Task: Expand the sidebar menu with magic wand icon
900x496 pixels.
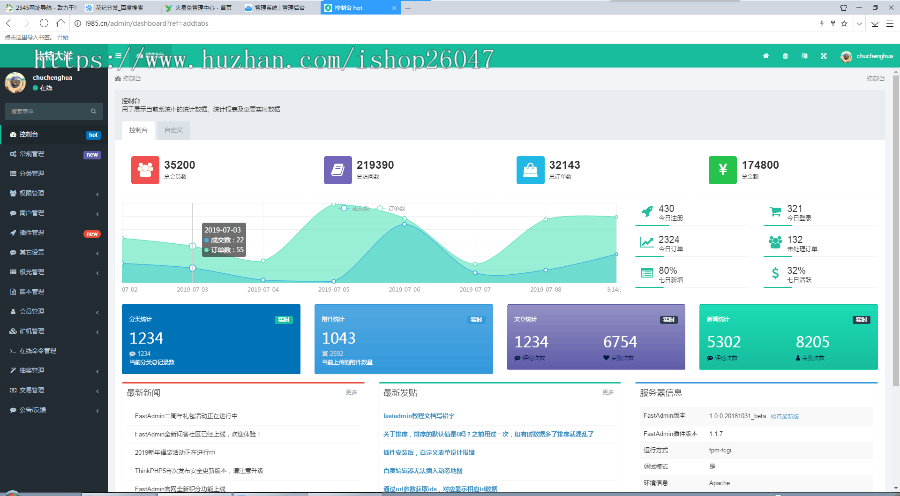Action: pyautogui.click(x=54, y=371)
